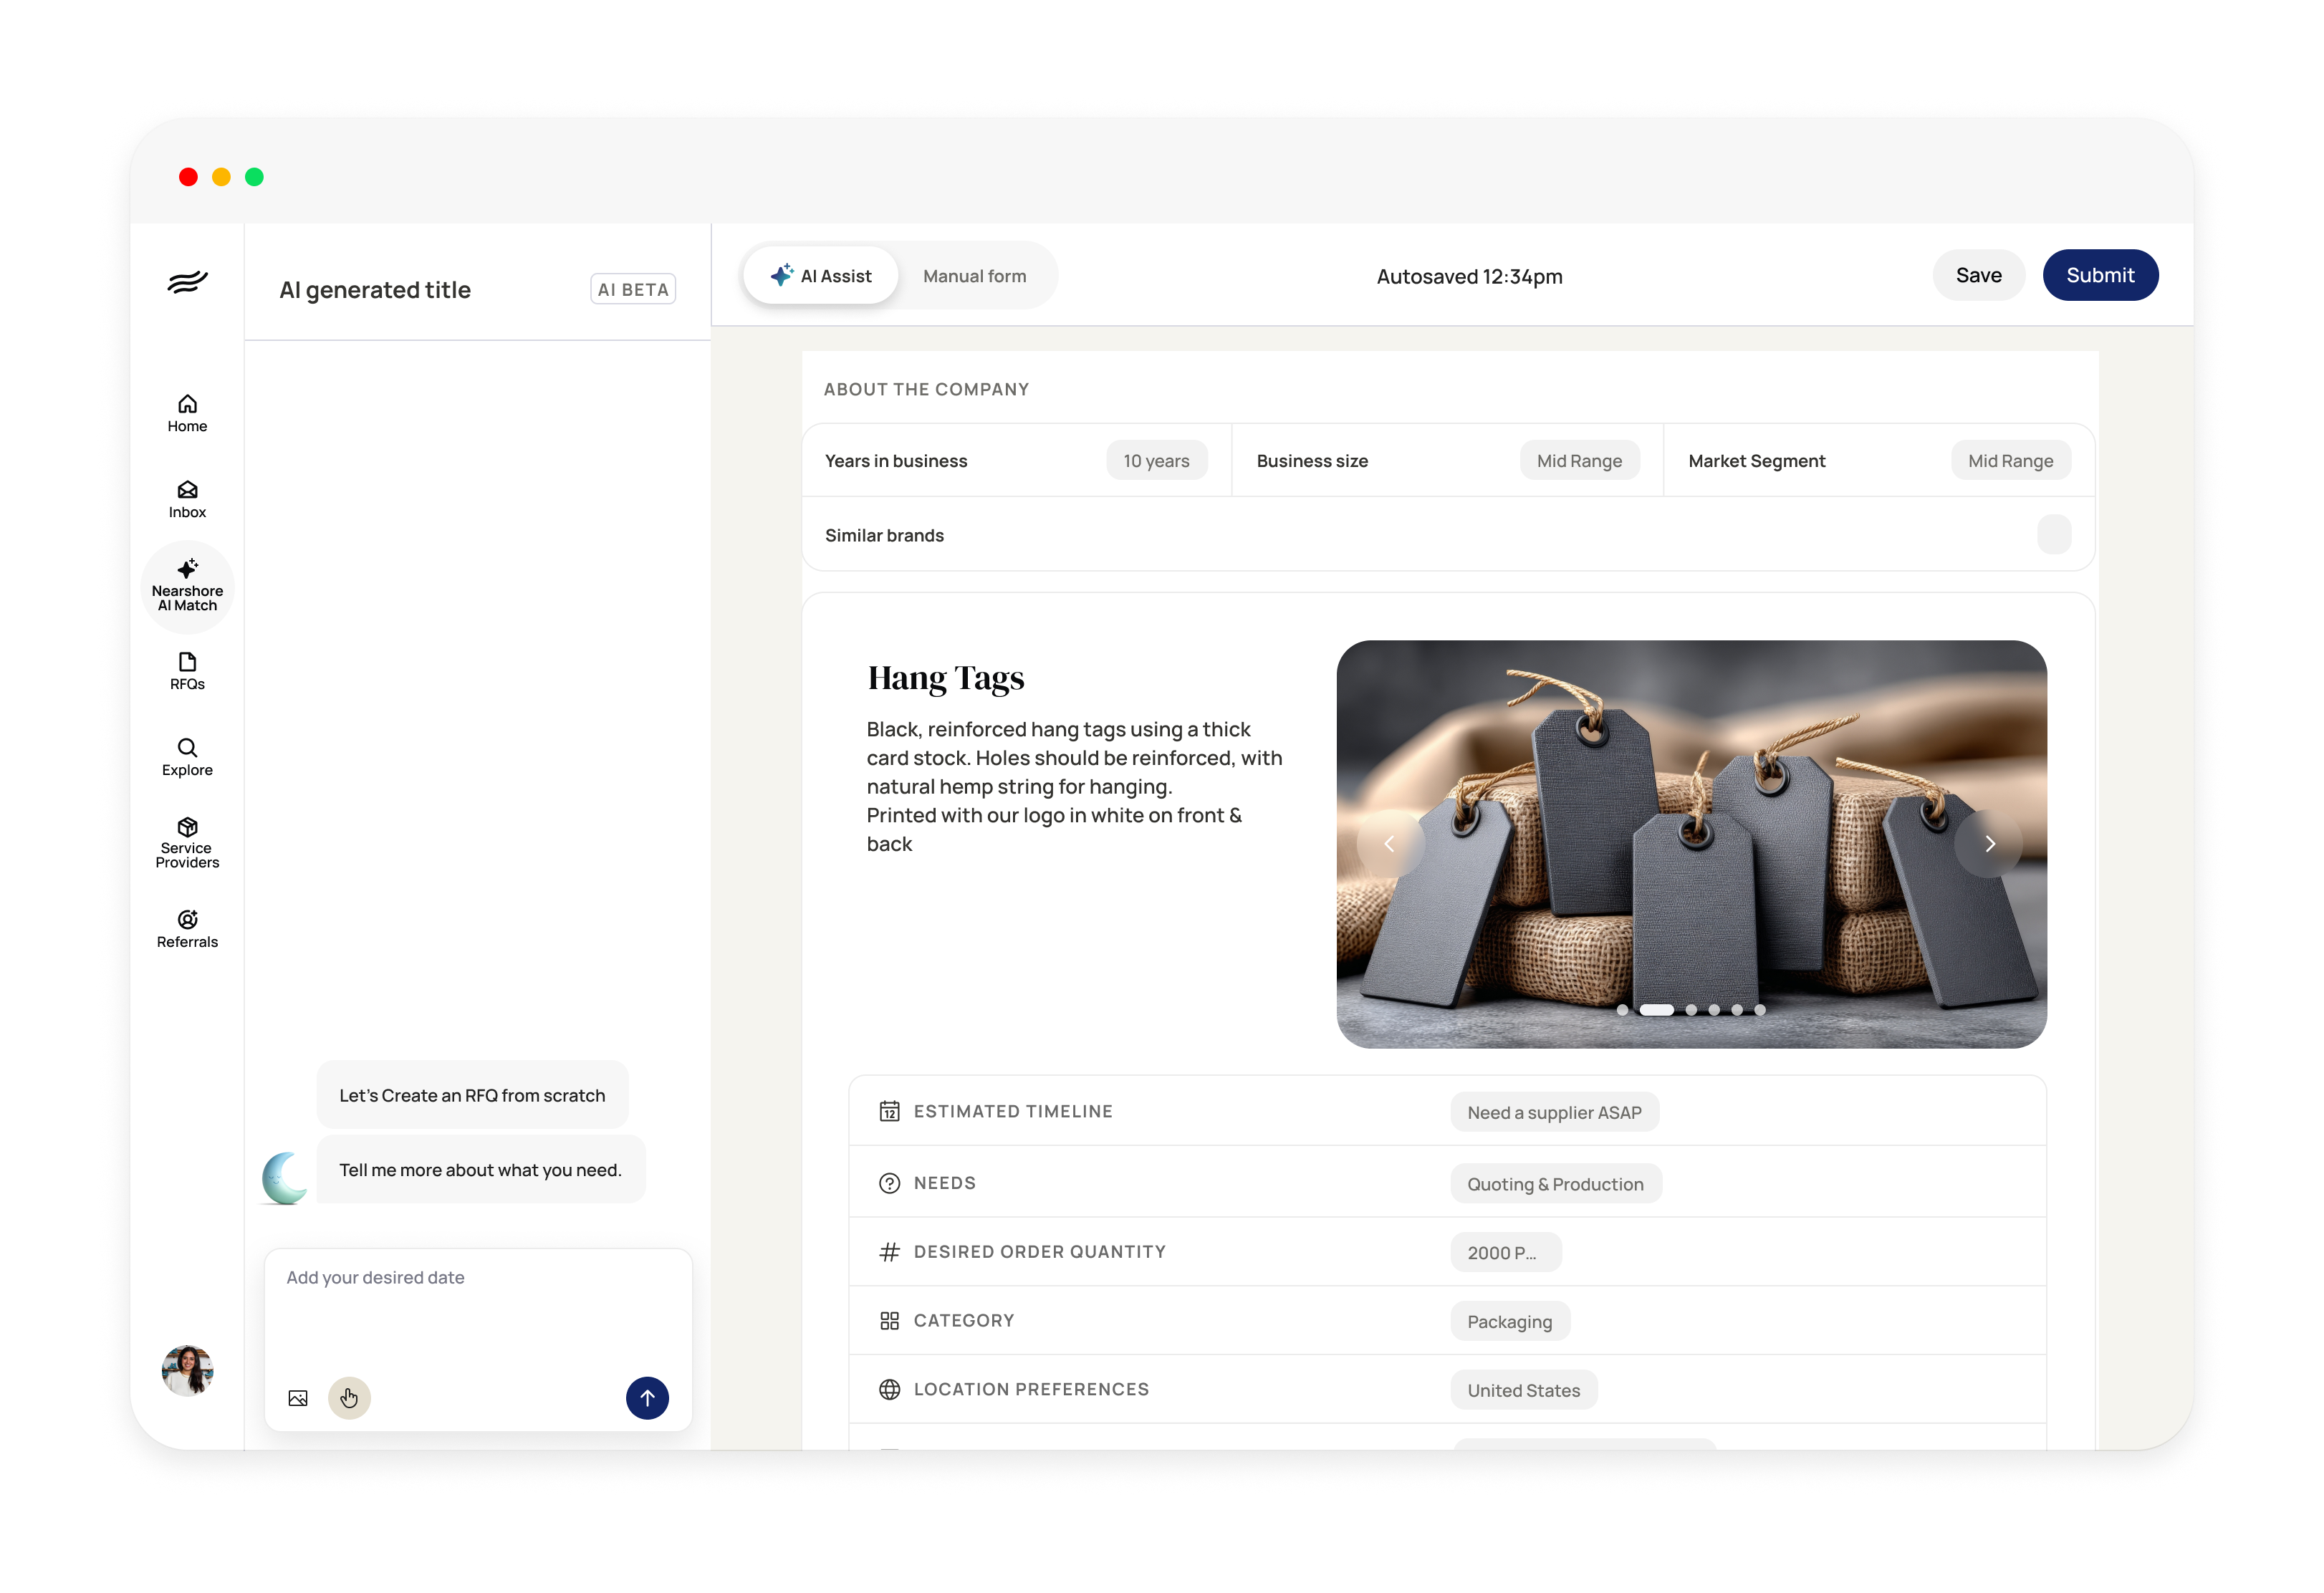Image resolution: width=2324 pixels, height=1593 pixels.
Task: Open Home from the sidebar
Action: [x=187, y=413]
